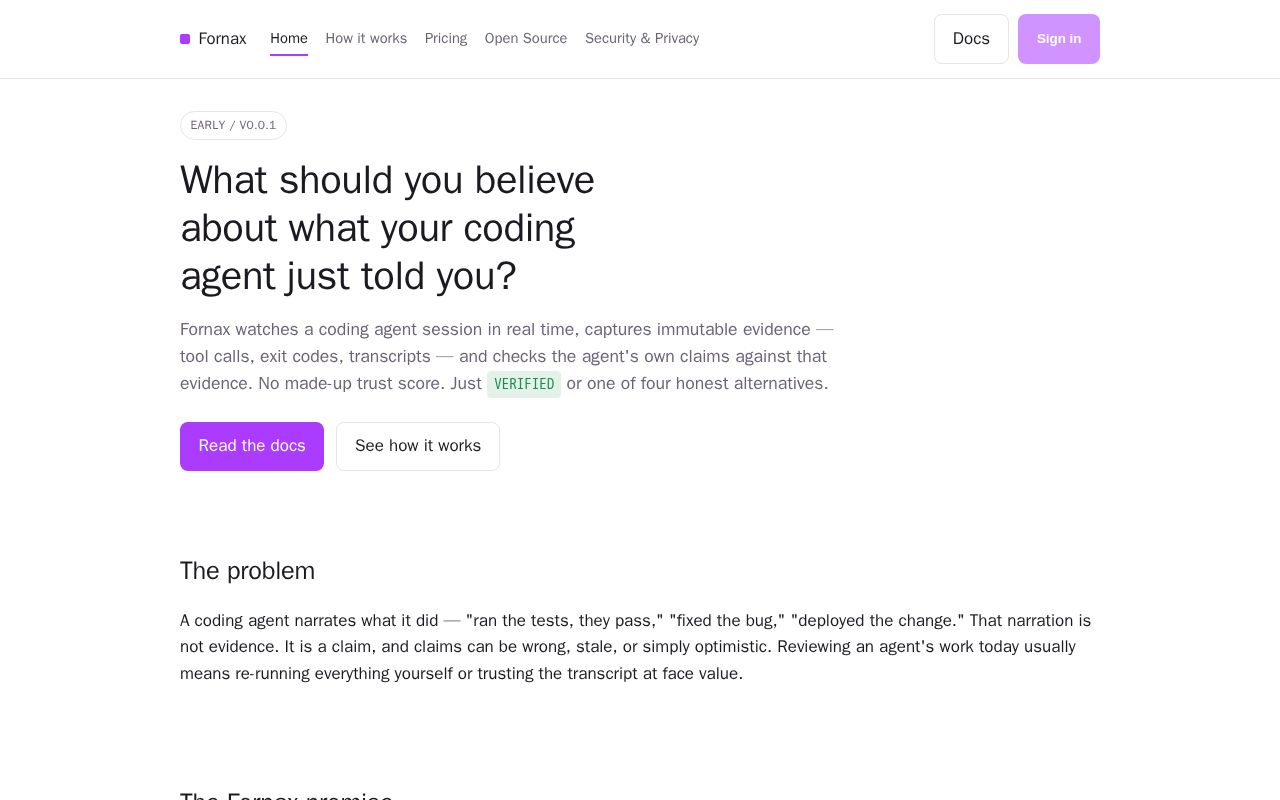The height and width of the screenshot is (800, 1280).
Task: Click the heading "The problem"
Action: [x=247, y=571]
